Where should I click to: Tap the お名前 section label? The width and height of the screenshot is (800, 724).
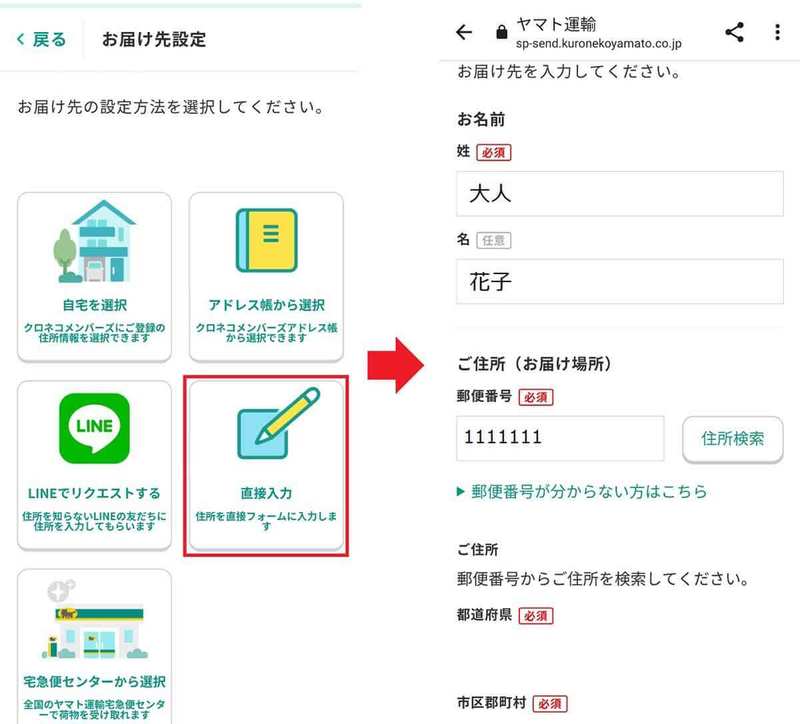481,119
